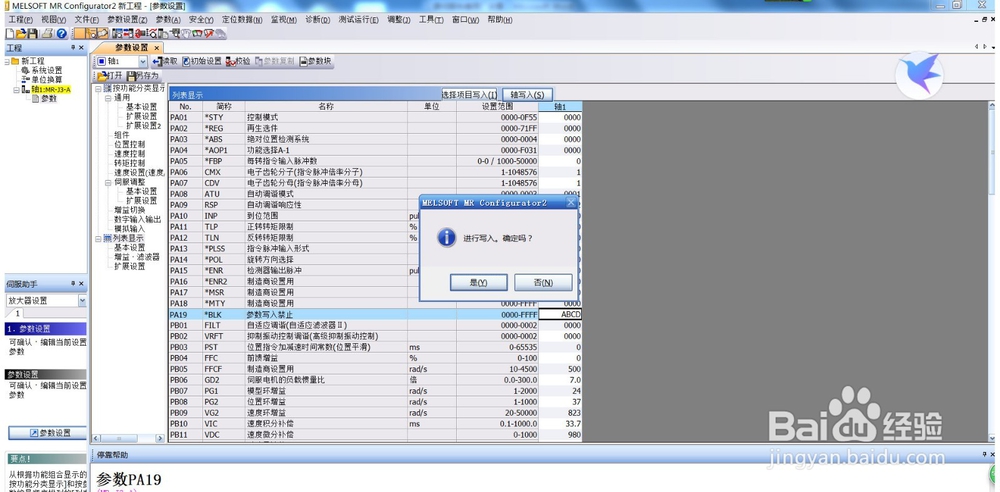The width and height of the screenshot is (1000, 492).
Task: Select 单位换算 in the project tree
Action: tap(42, 80)
